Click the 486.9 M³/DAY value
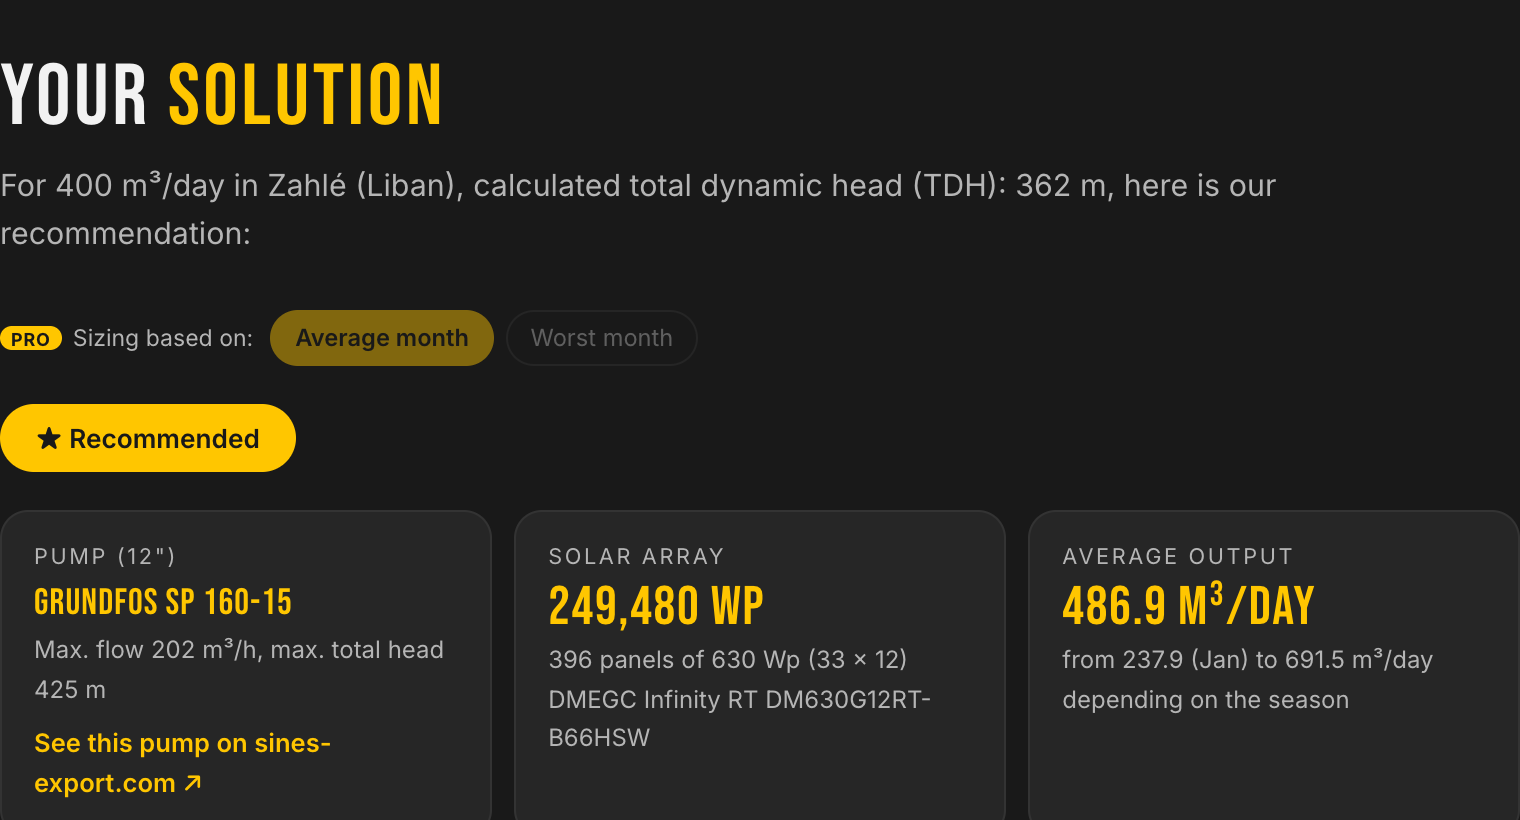 1188,605
